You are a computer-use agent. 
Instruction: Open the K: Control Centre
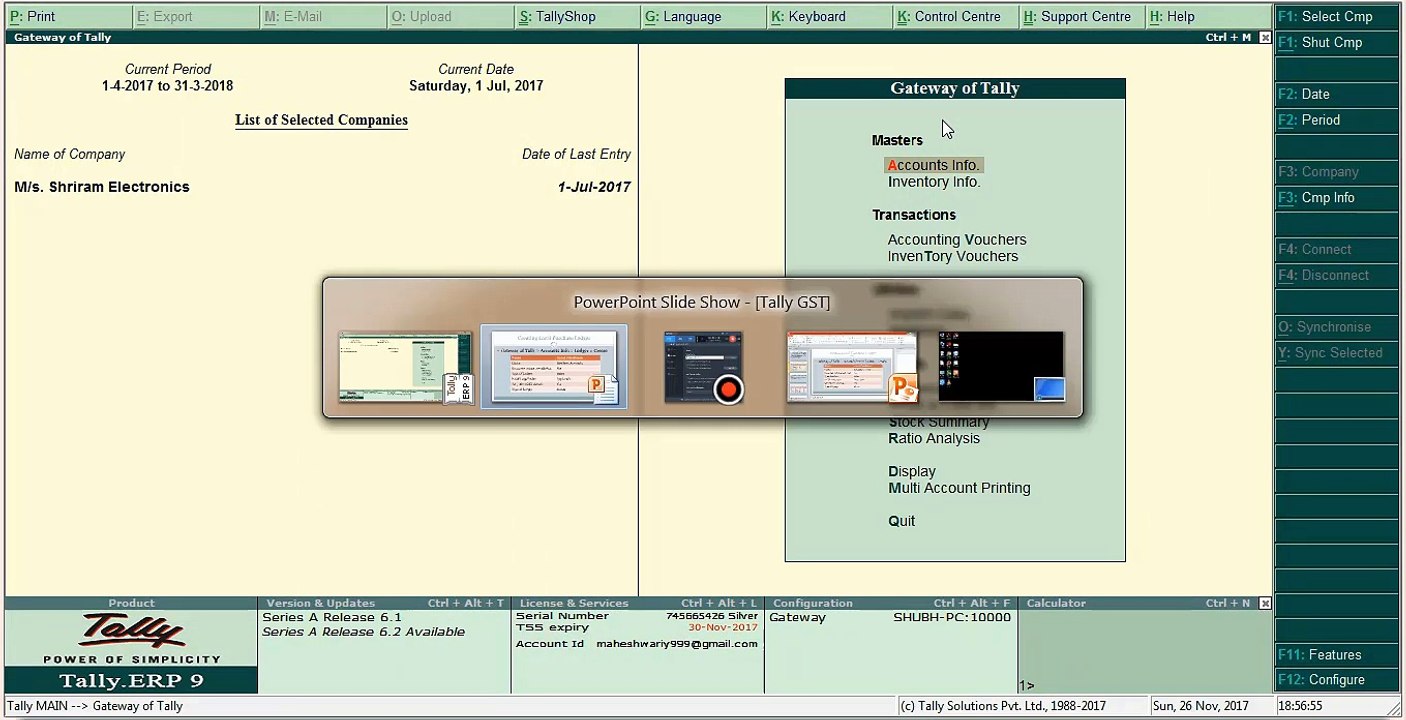[x=958, y=16]
